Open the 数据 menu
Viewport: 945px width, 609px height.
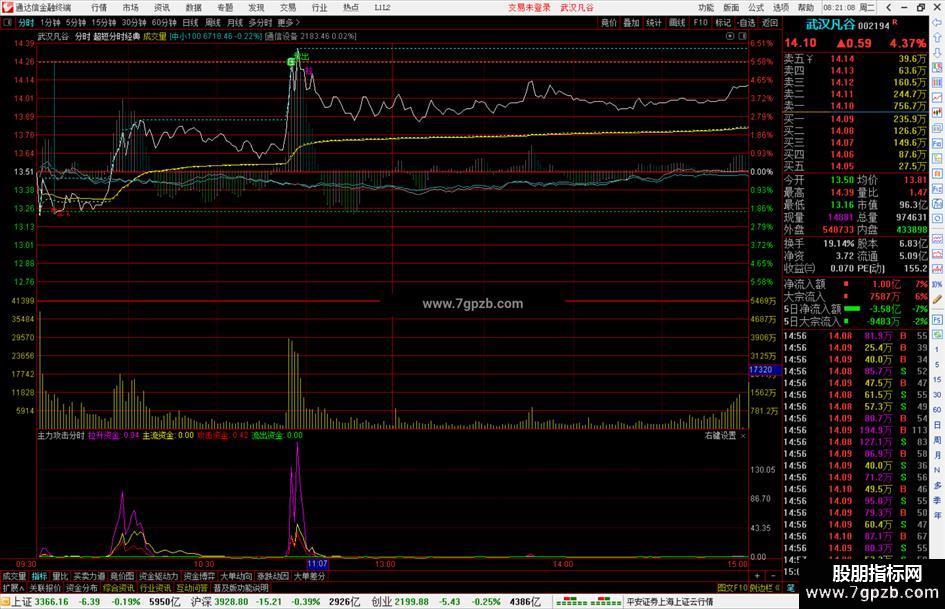coord(193,8)
